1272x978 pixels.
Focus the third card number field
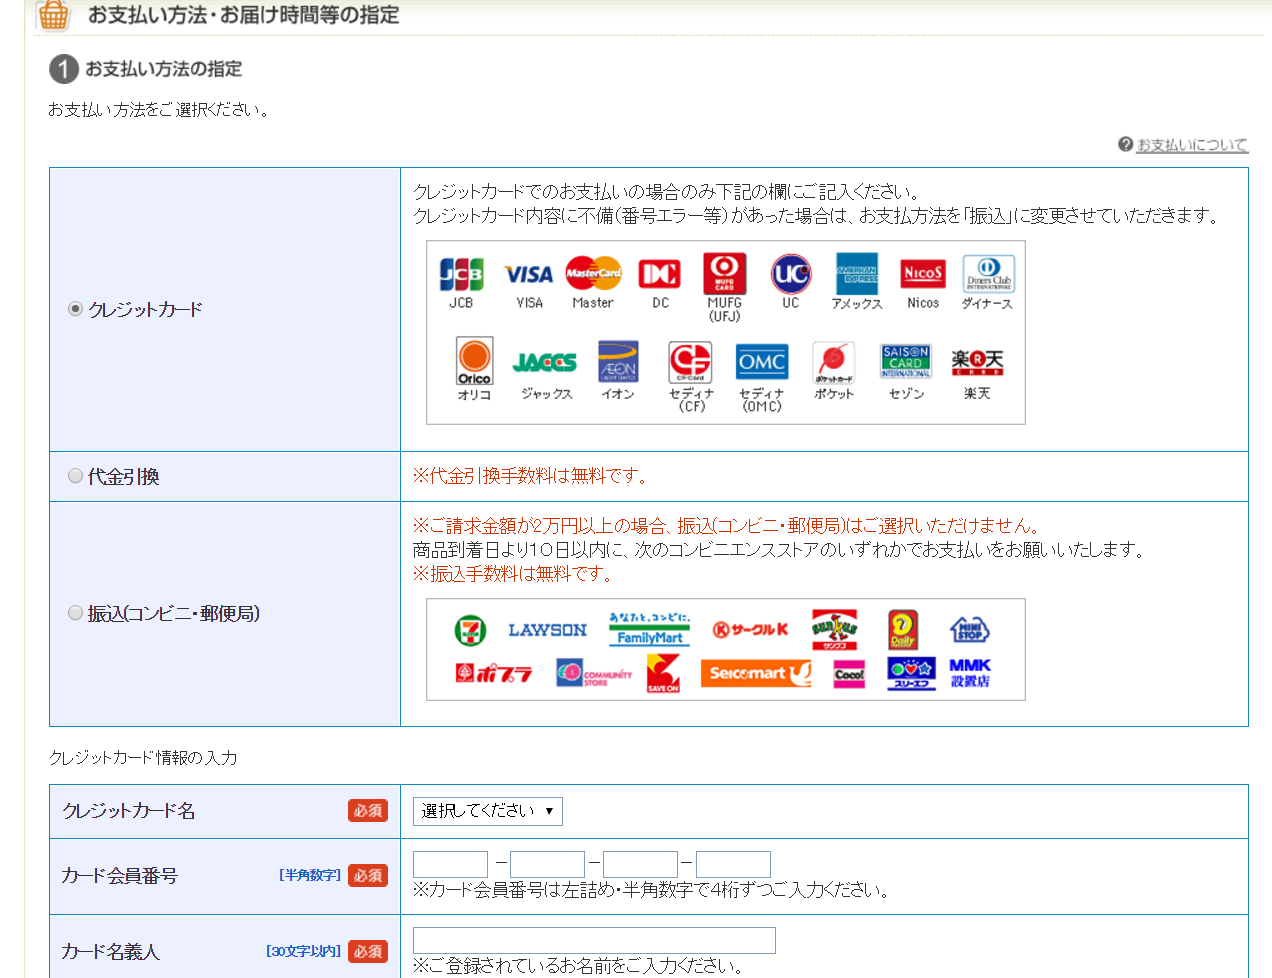[x=640, y=864]
